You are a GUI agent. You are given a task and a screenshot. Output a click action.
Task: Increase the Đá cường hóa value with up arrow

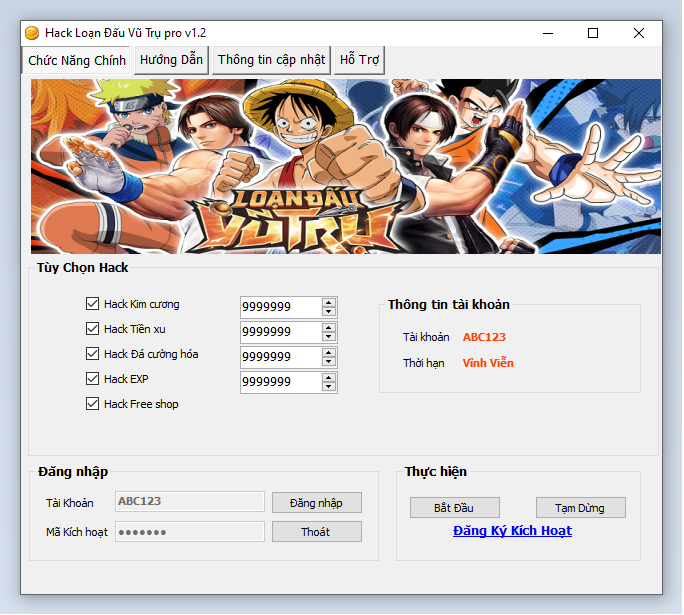pyautogui.click(x=329, y=352)
